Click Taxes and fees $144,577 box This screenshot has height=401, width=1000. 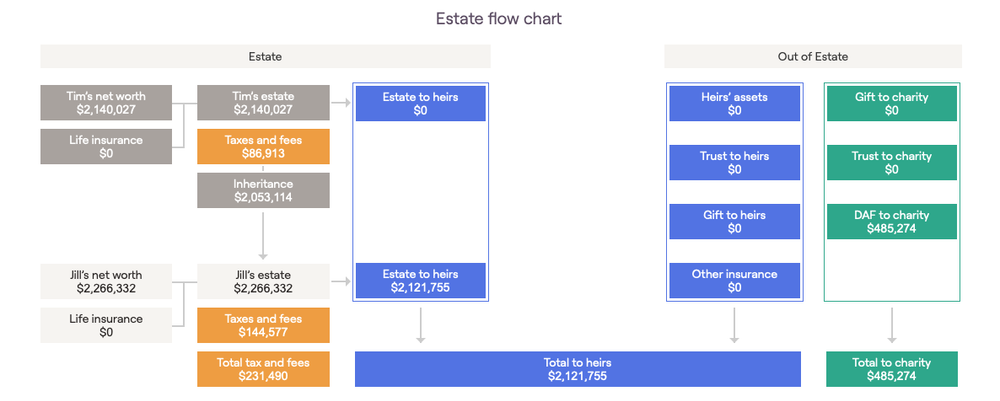pos(263,325)
